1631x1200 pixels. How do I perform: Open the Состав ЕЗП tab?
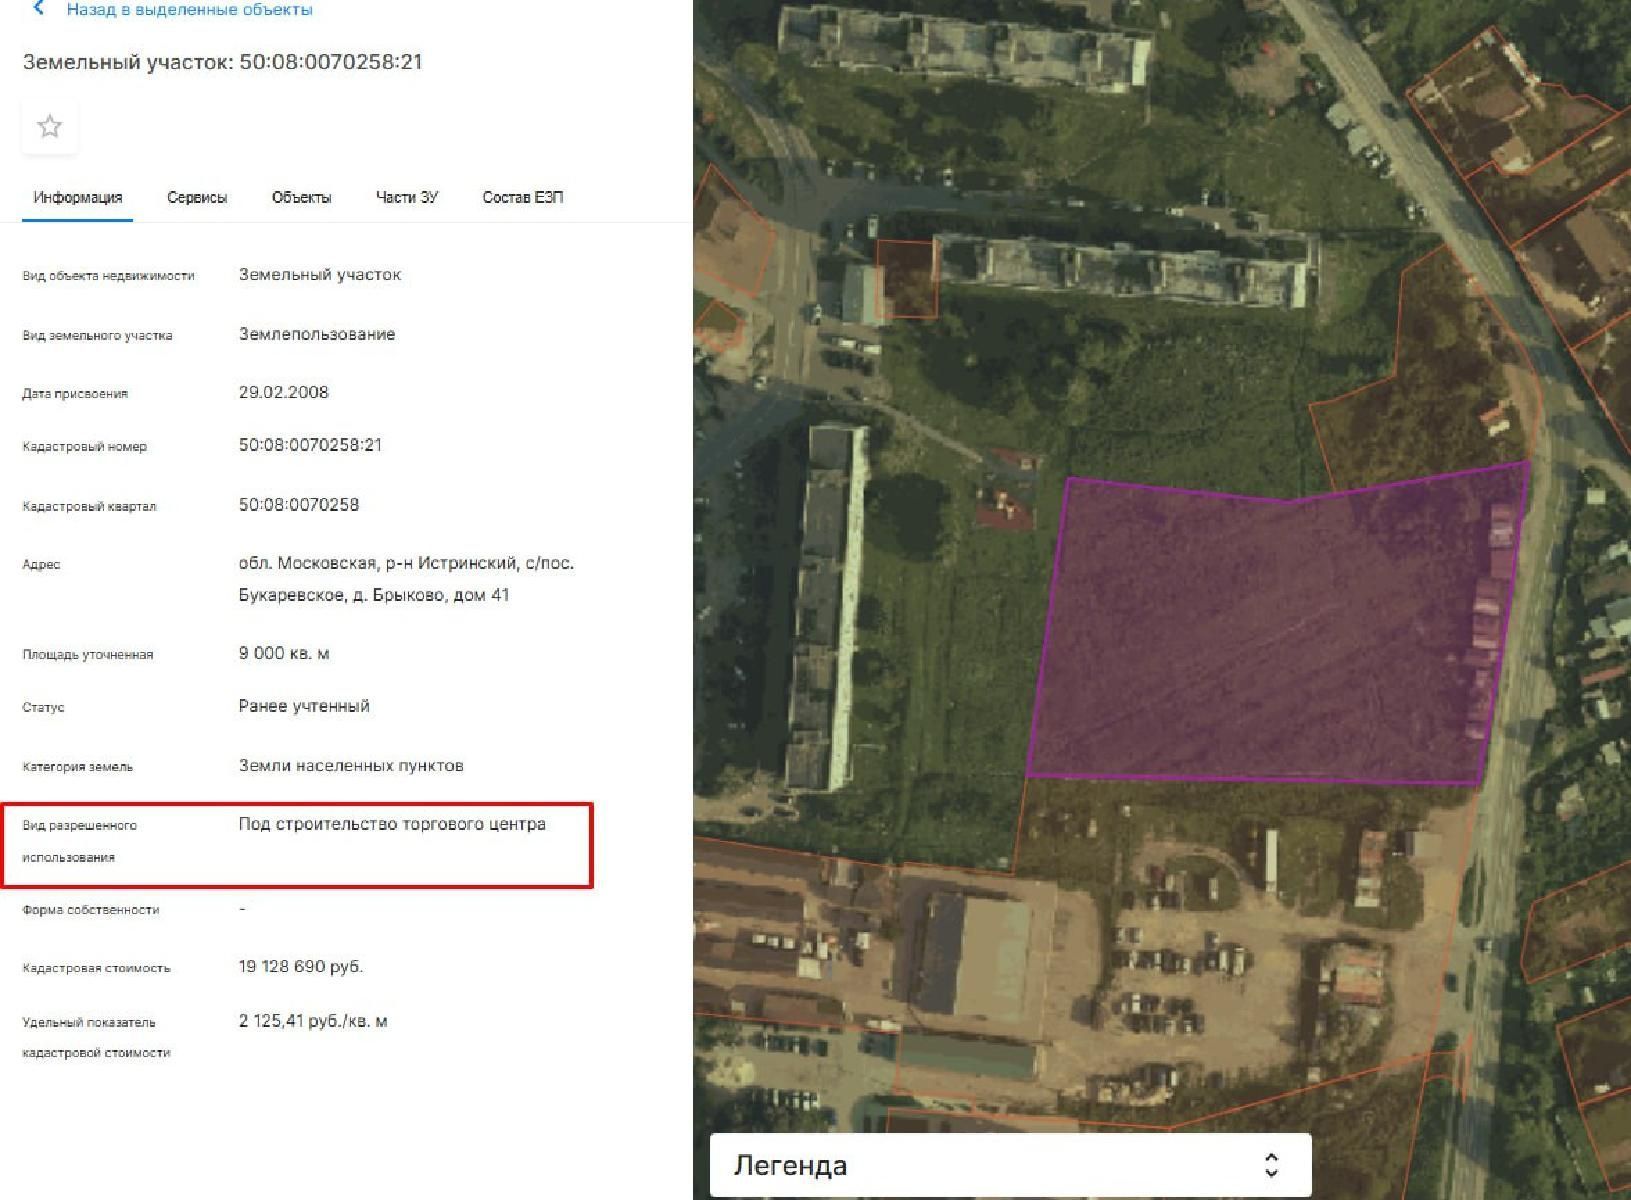click(x=522, y=197)
